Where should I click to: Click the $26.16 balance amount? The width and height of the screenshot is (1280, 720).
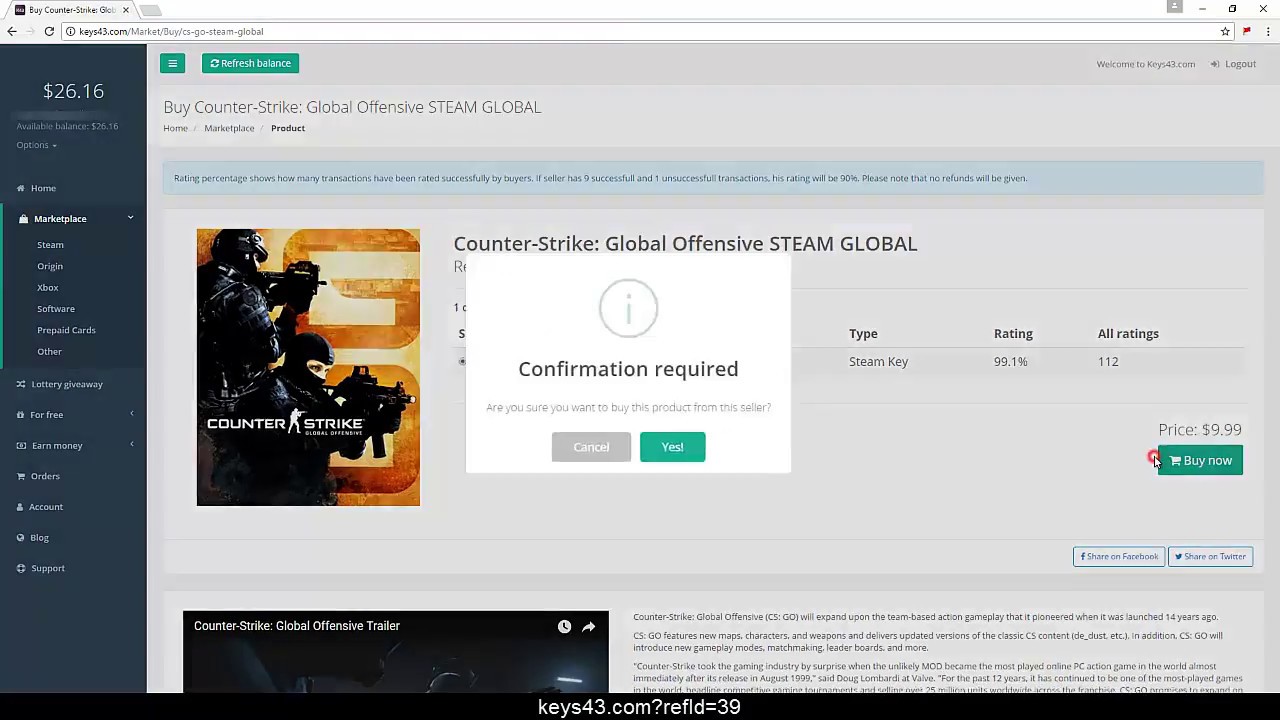[73, 91]
